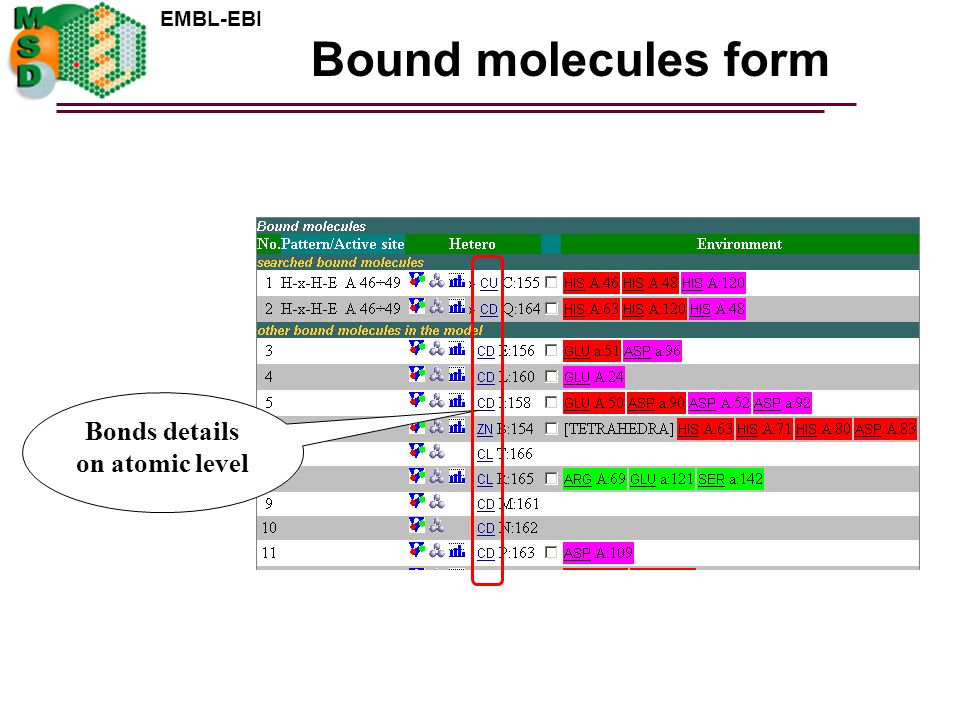Open the bar chart icon for CL K:165

457,476
